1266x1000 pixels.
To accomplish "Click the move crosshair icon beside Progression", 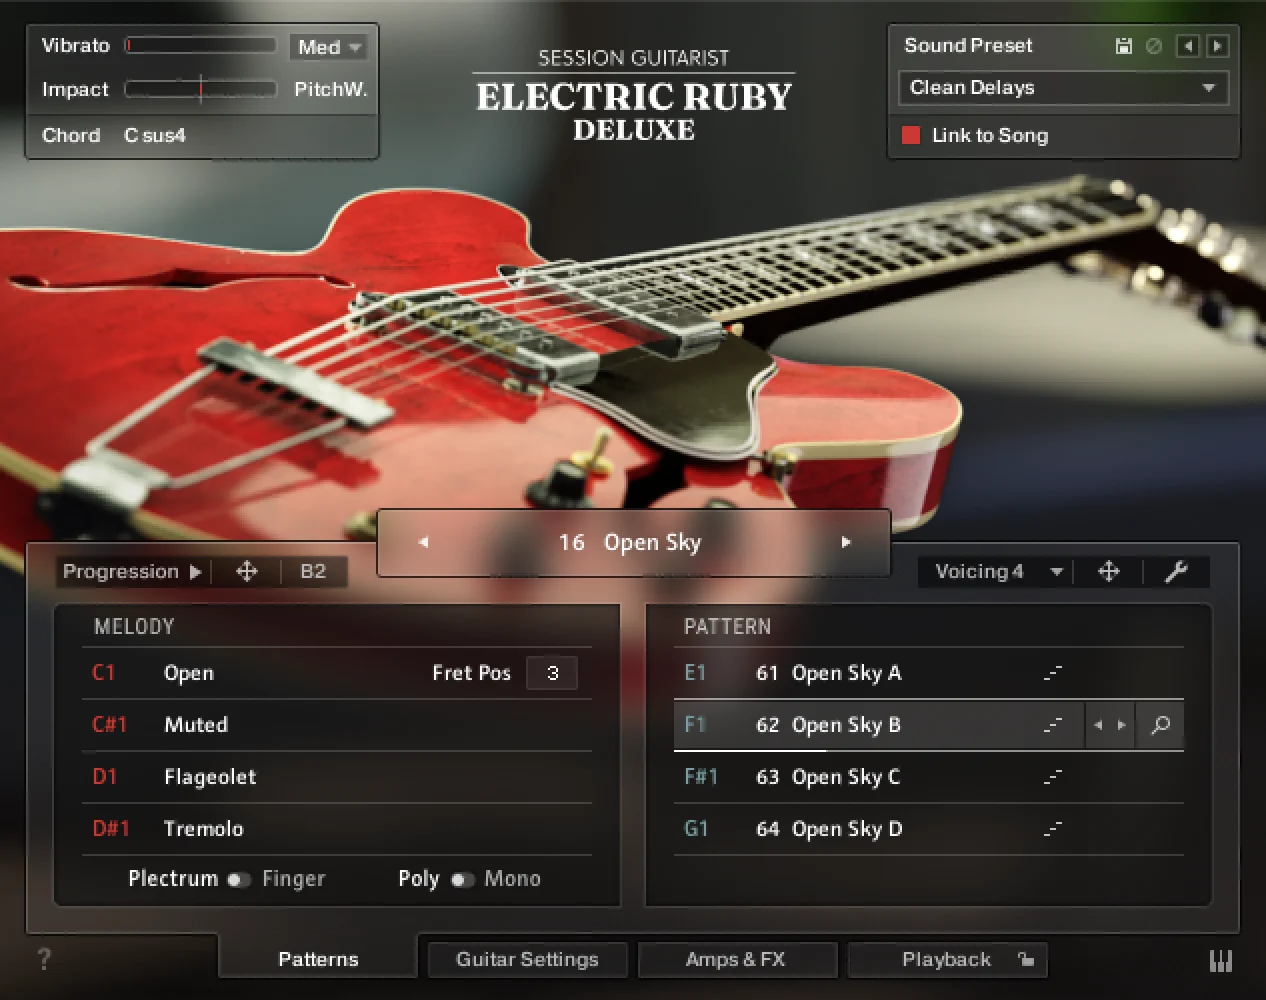I will (x=246, y=572).
